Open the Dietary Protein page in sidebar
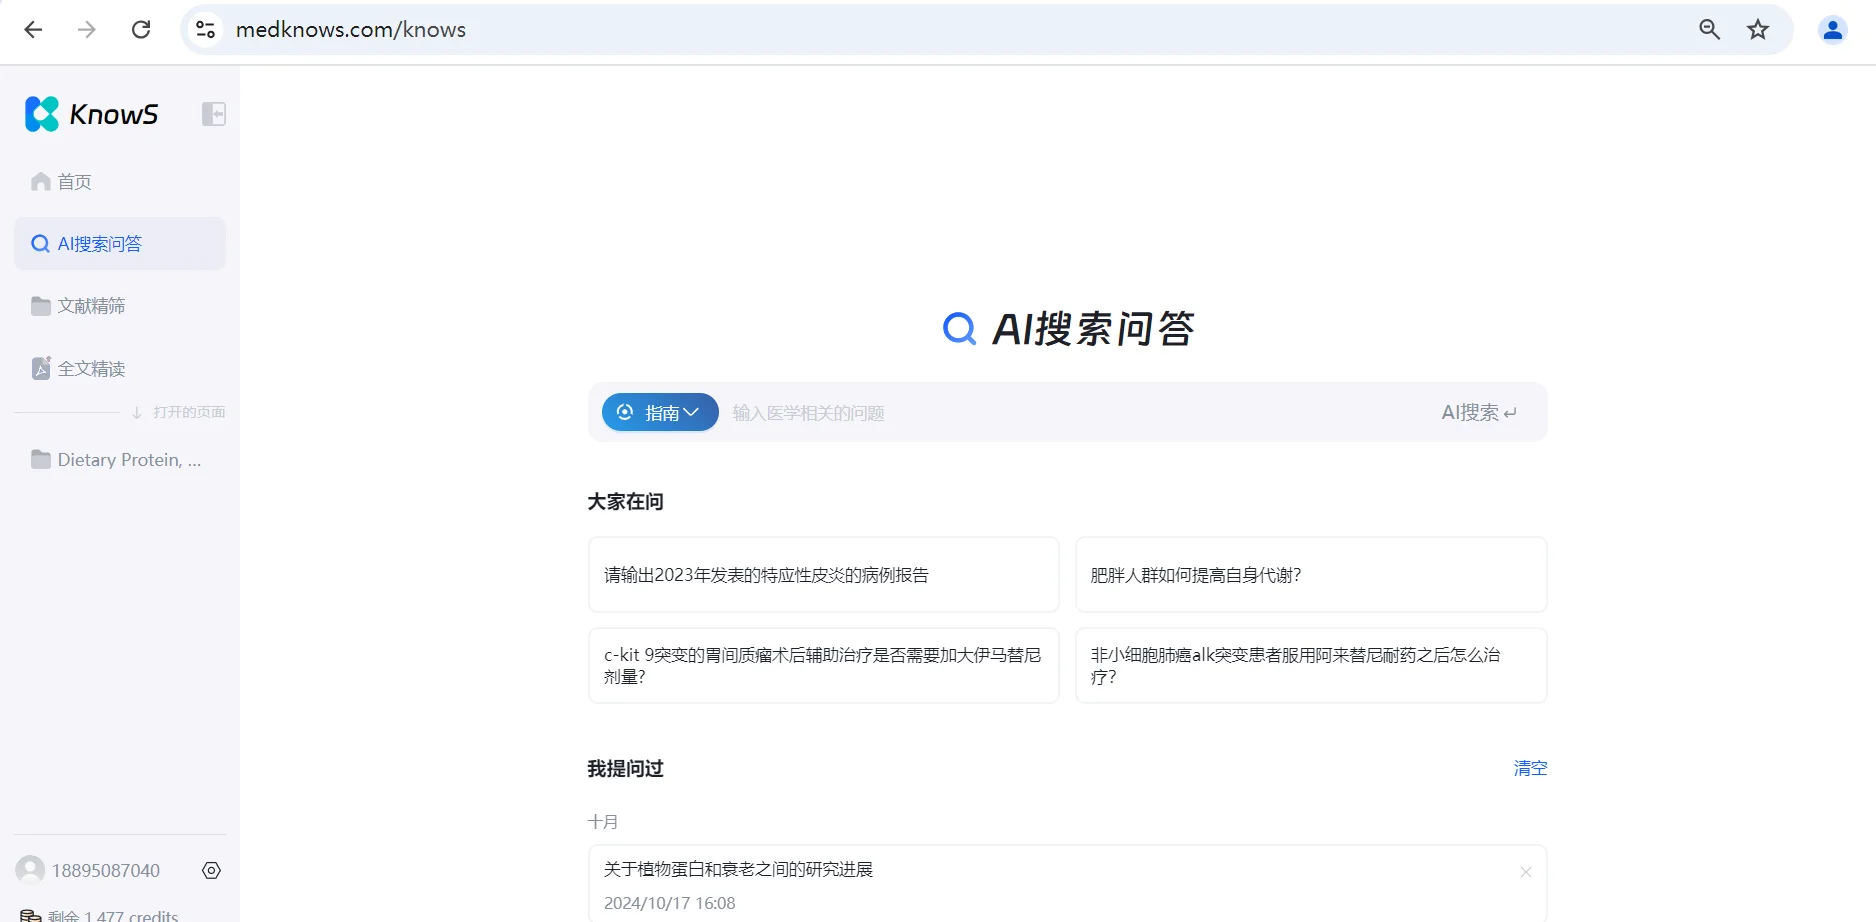This screenshot has width=1876, height=922. [120, 459]
